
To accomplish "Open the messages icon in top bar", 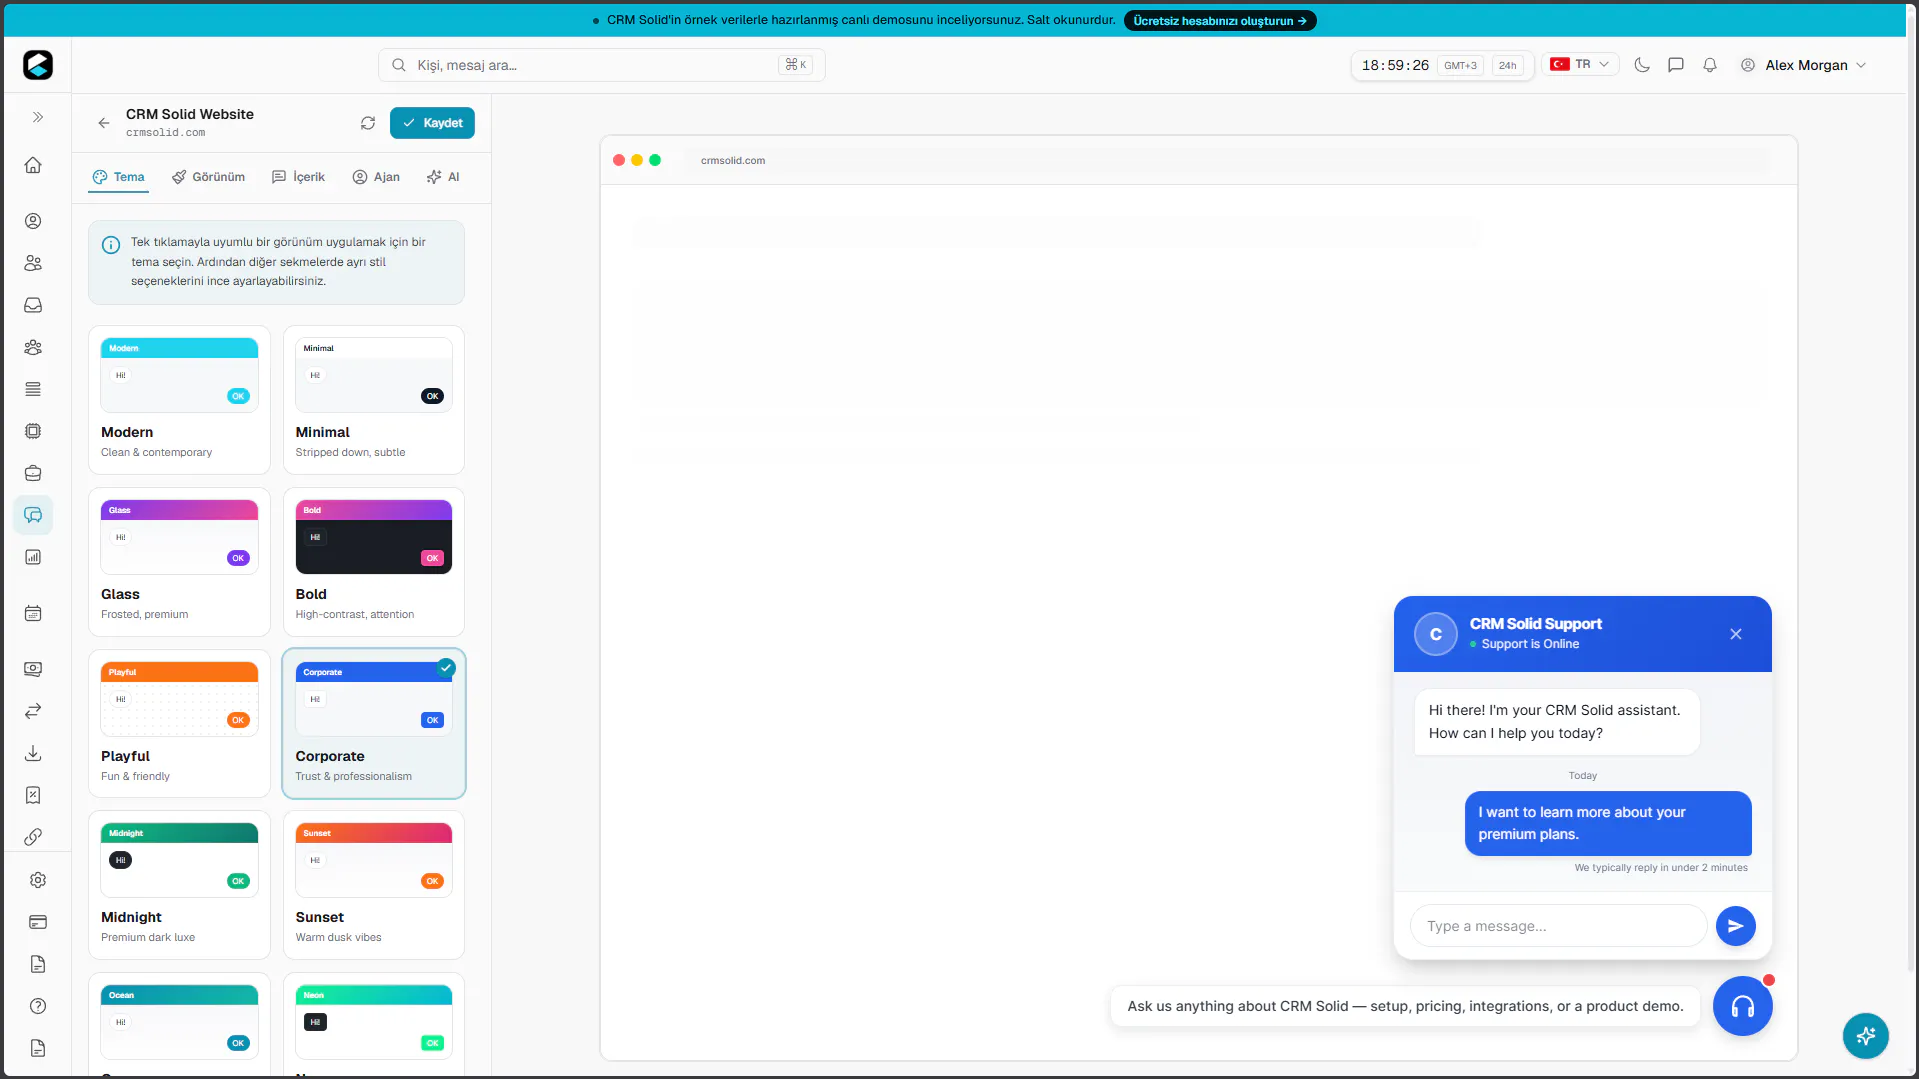I will (1676, 65).
